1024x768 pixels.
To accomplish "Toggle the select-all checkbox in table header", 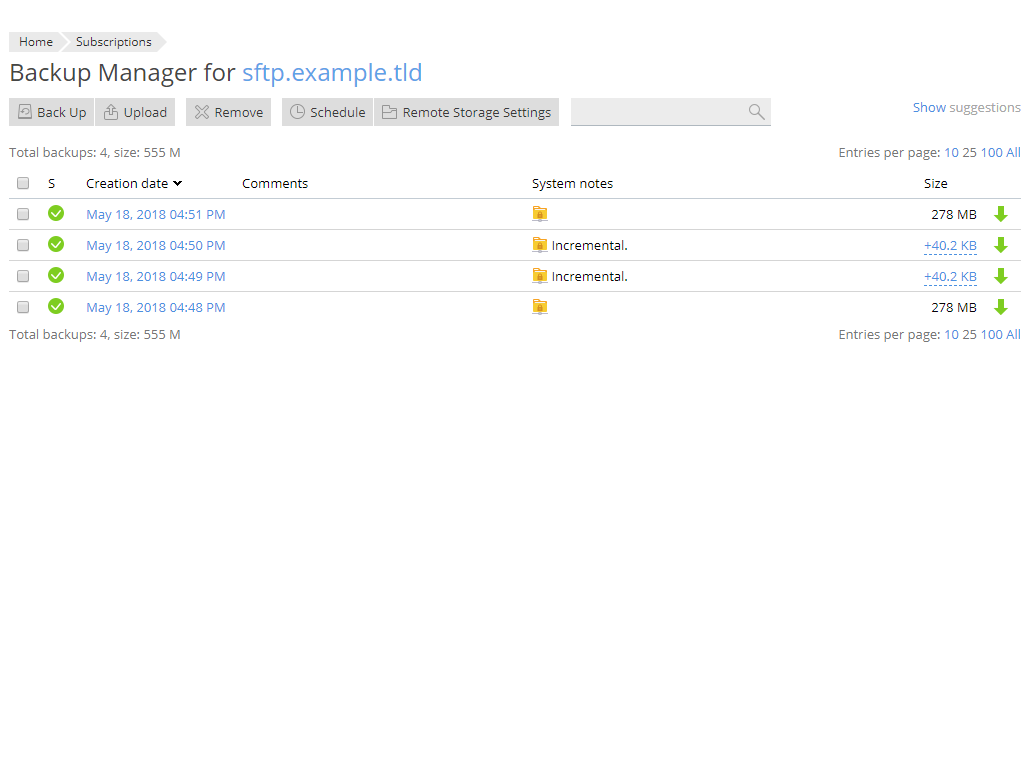I will click(23, 183).
